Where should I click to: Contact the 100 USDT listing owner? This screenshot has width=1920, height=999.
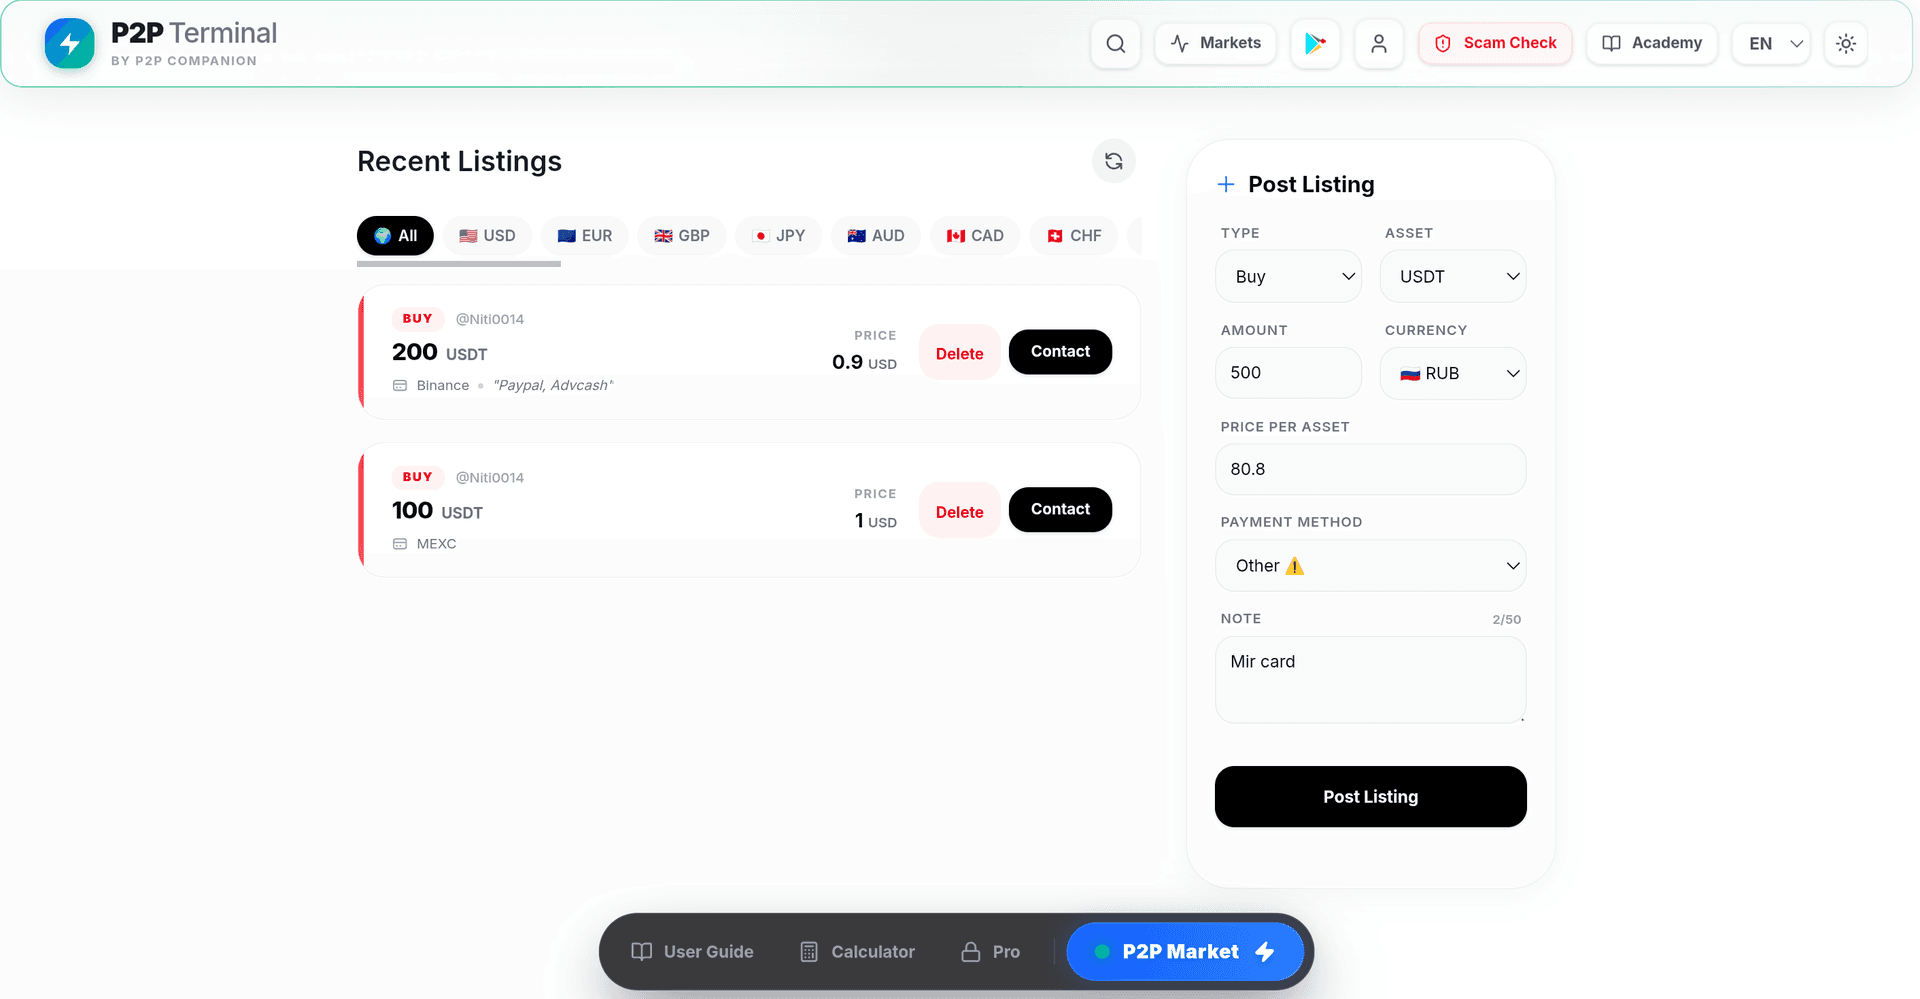pos(1060,510)
